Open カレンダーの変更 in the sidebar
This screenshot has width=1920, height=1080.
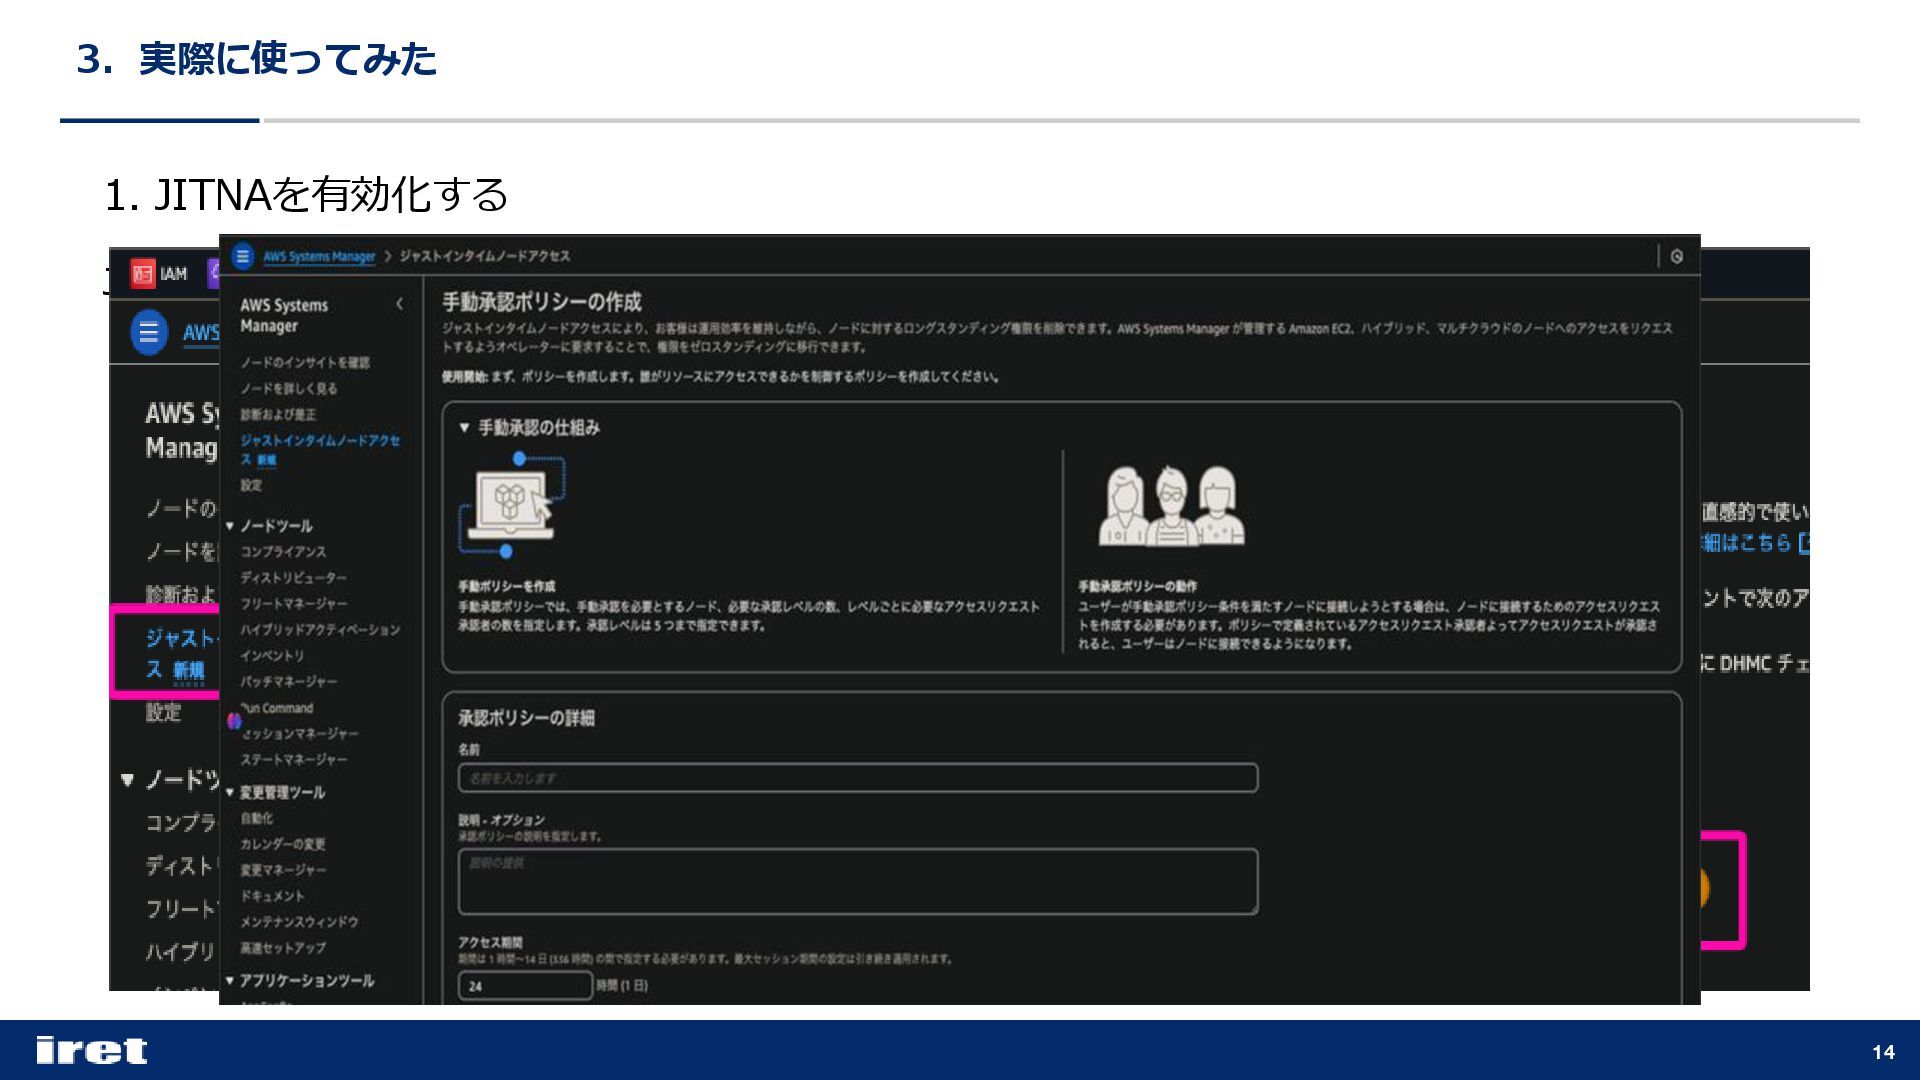(x=283, y=843)
